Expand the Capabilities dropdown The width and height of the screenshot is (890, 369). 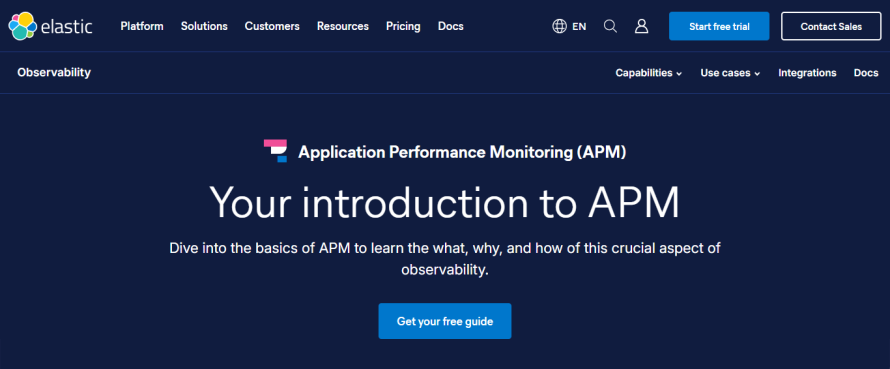(x=649, y=73)
